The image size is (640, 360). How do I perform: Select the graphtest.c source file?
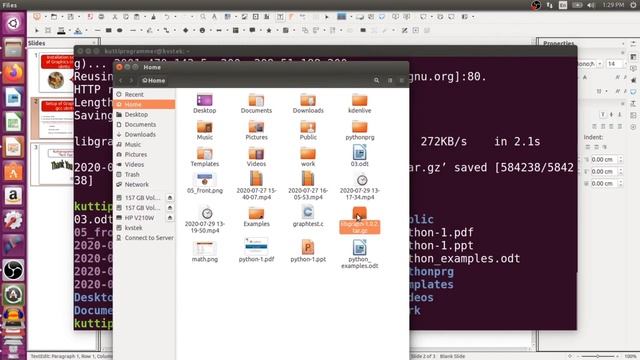pyautogui.click(x=308, y=216)
